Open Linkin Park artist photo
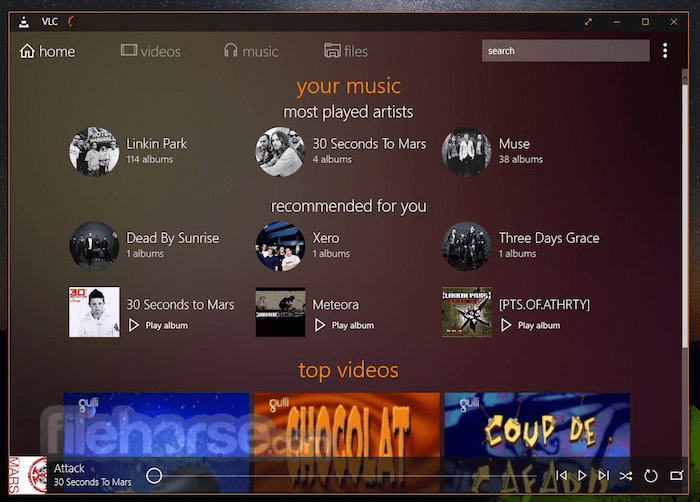 point(94,151)
